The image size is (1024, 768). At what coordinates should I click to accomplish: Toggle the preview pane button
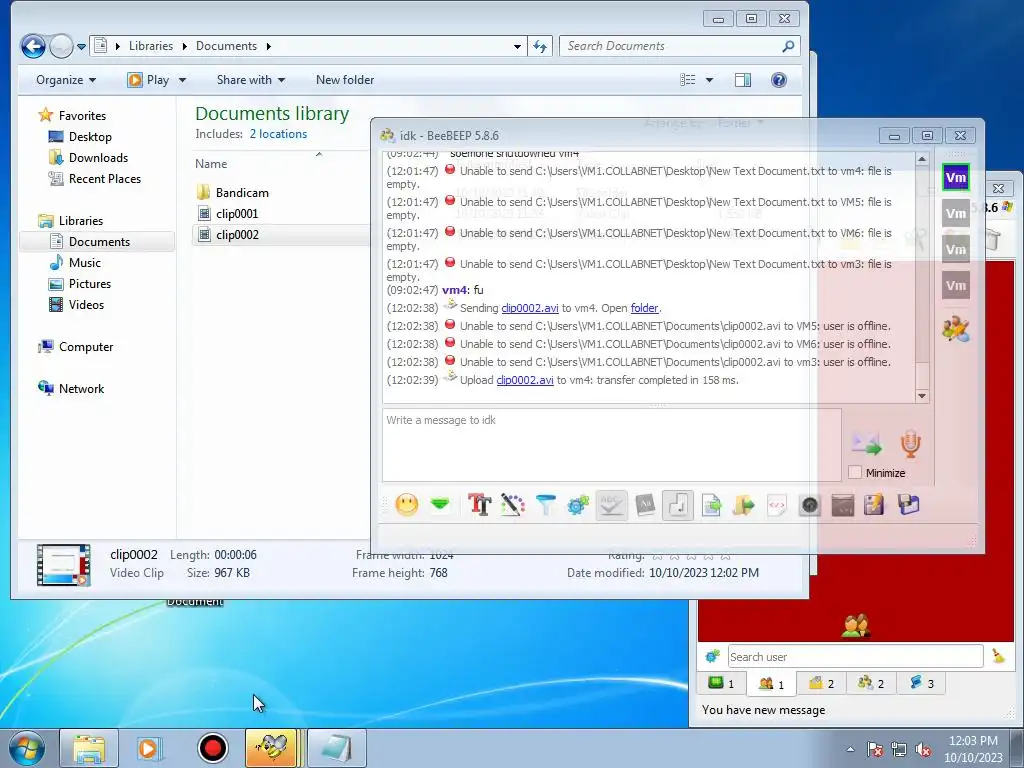(x=743, y=80)
